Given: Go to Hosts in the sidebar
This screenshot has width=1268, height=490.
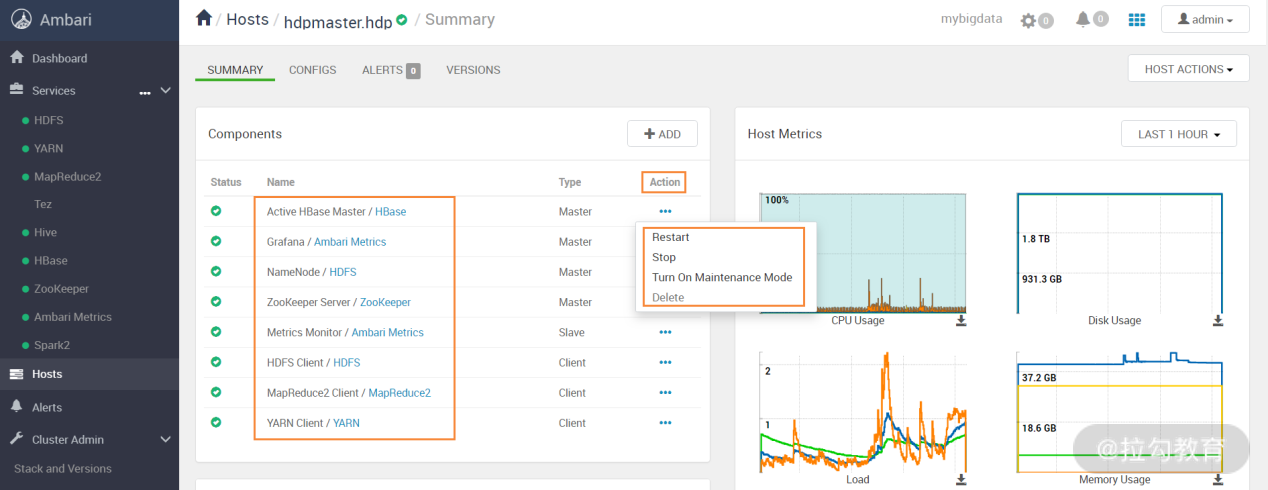Looking at the screenshot, I should click(46, 374).
